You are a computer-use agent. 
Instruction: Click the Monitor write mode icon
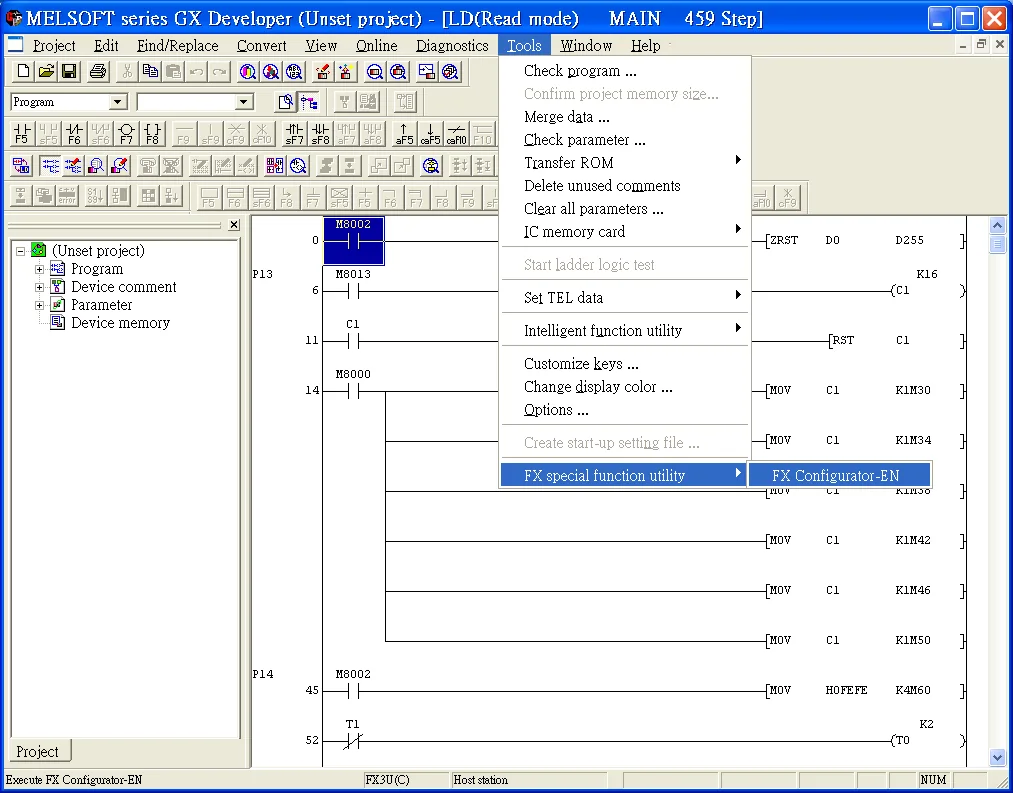[120, 166]
